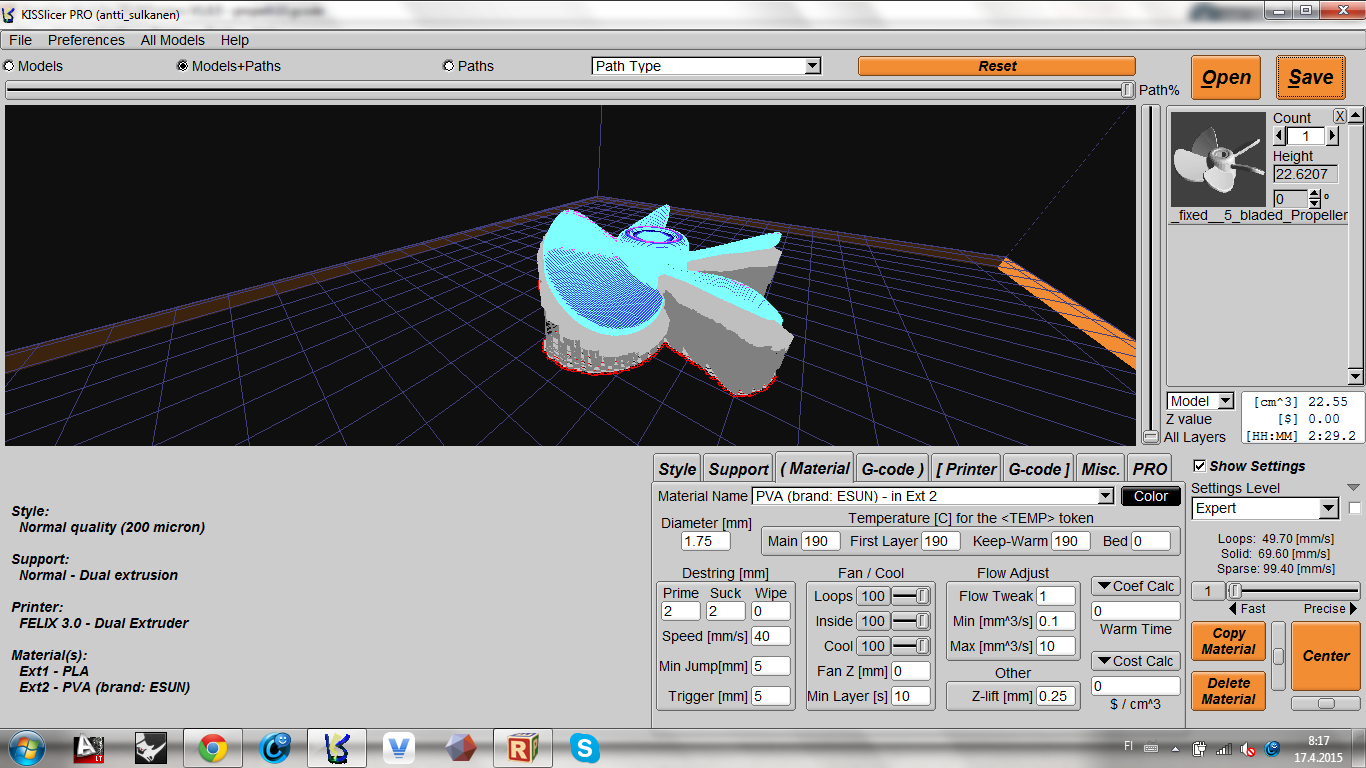Increase model count with right arrow
This screenshot has width=1366, height=768.
1332,135
